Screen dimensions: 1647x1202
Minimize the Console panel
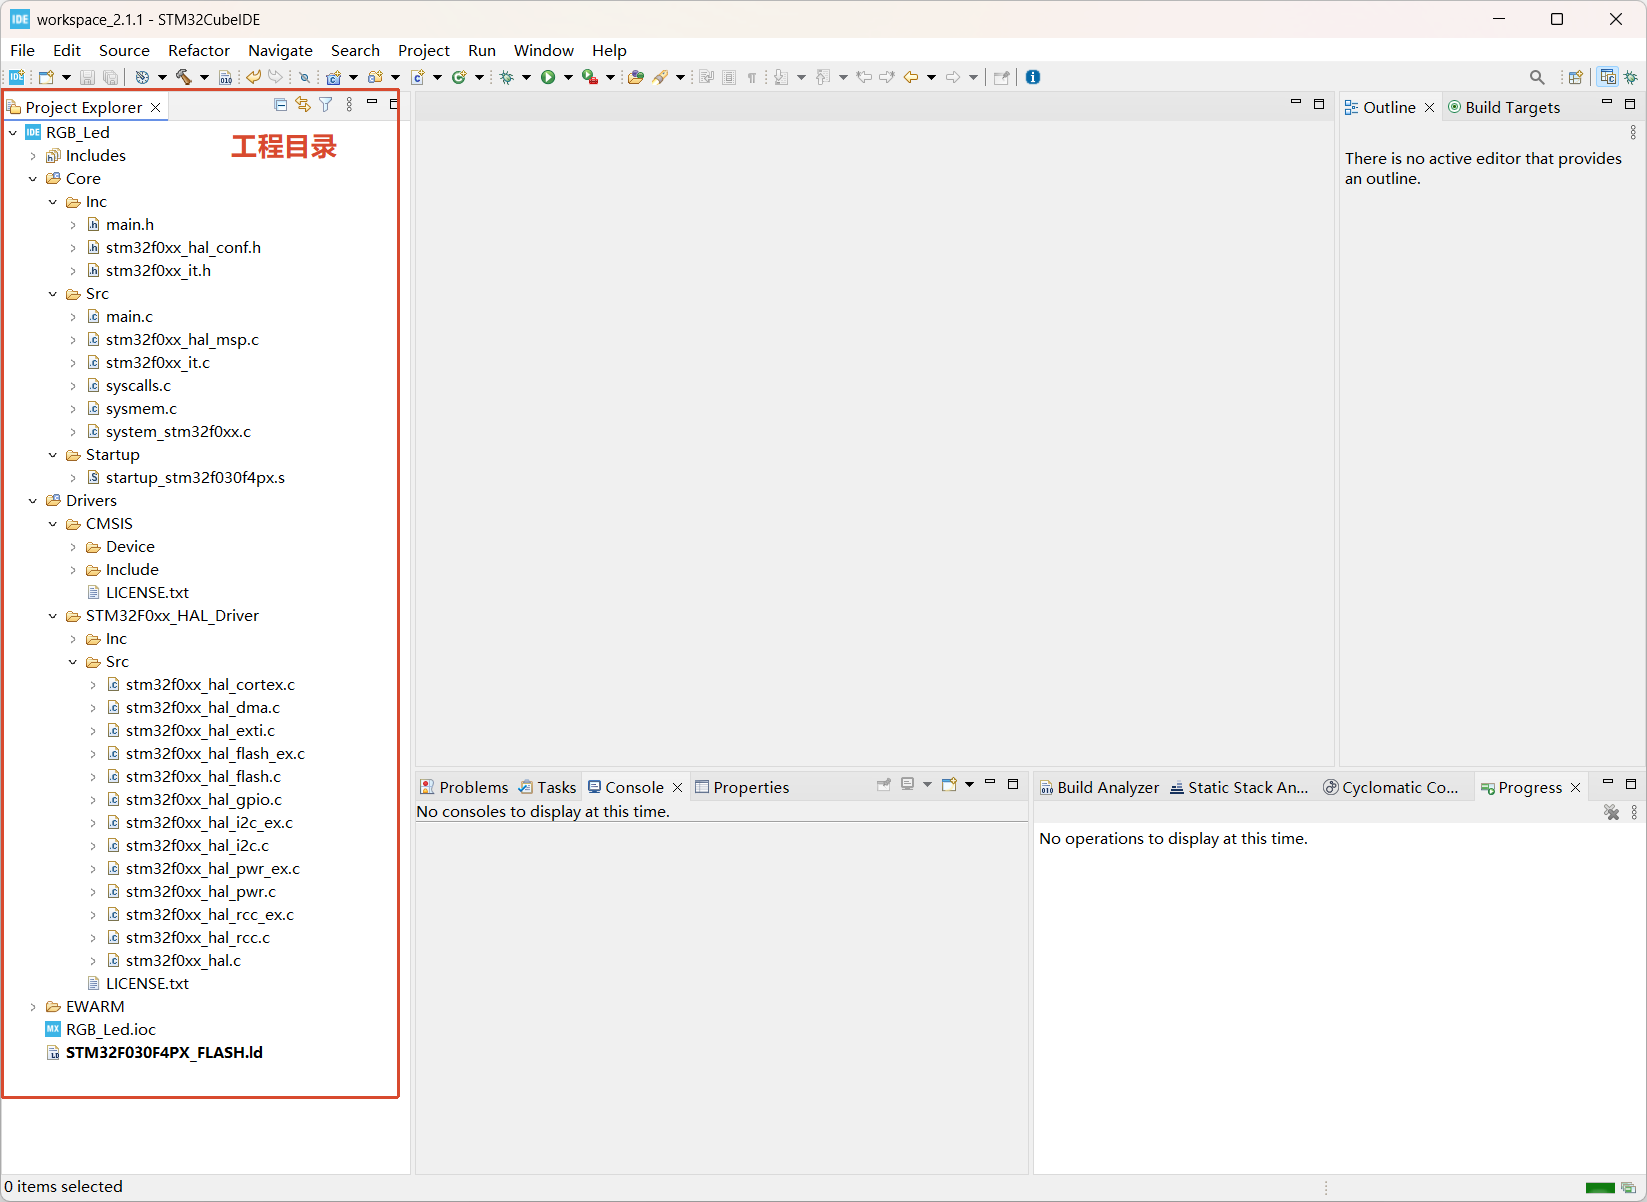tap(990, 783)
